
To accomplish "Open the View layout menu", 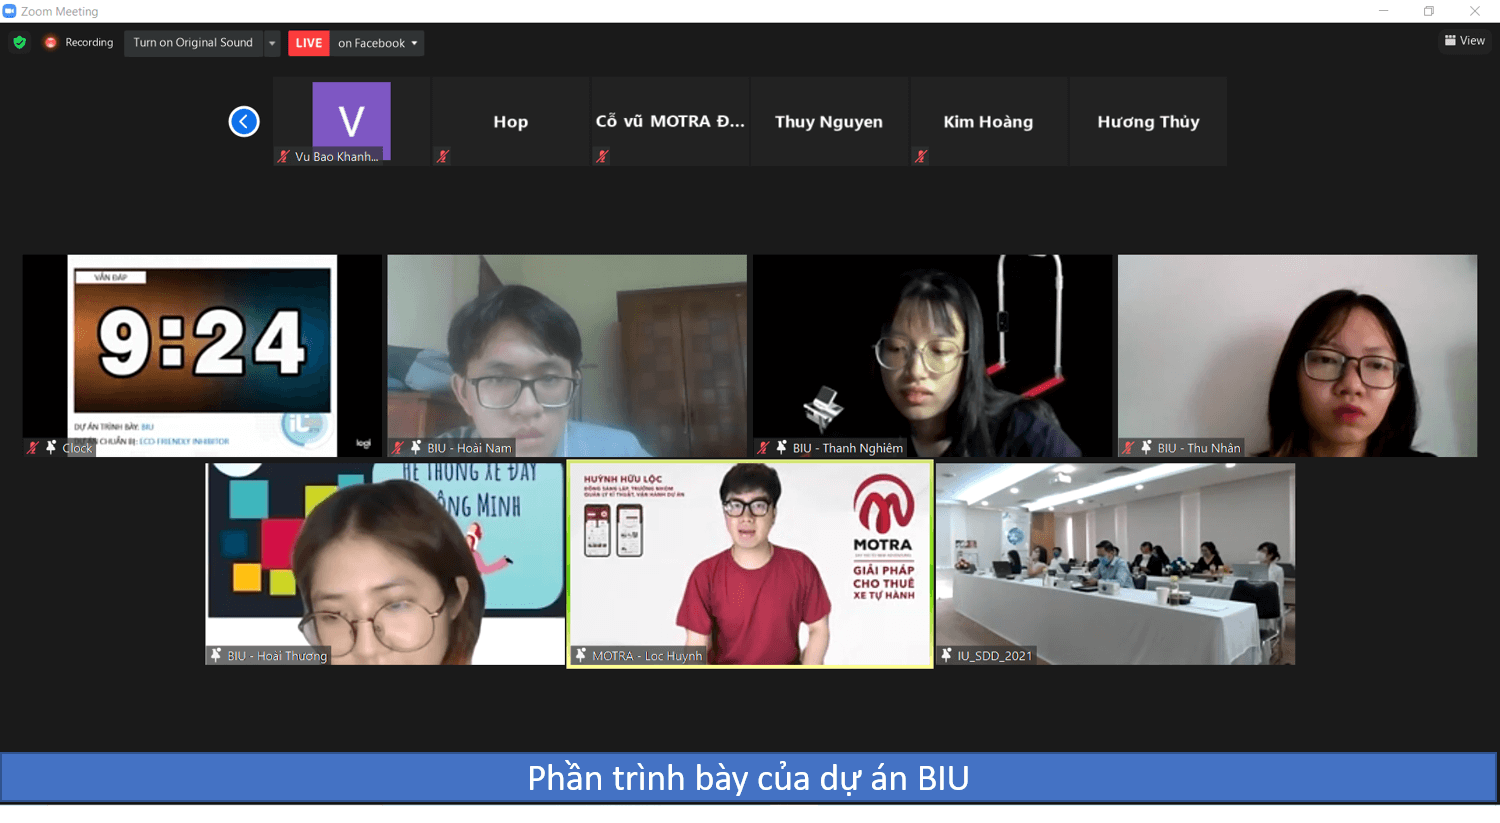I will (1464, 41).
